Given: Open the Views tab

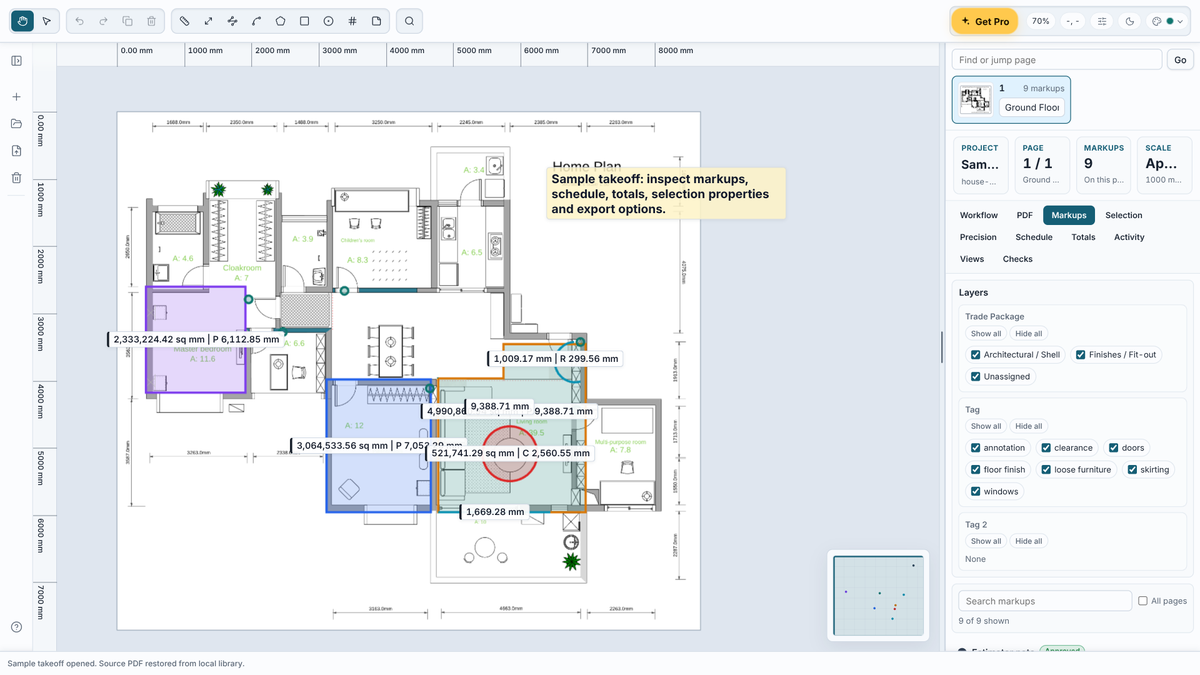Looking at the screenshot, I should click(x=972, y=259).
